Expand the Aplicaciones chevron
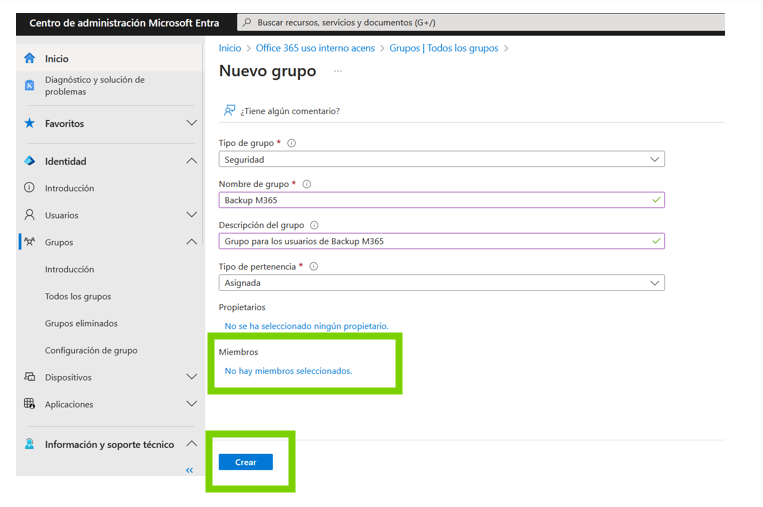This screenshot has height=507, width=763. tap(192, 404)
